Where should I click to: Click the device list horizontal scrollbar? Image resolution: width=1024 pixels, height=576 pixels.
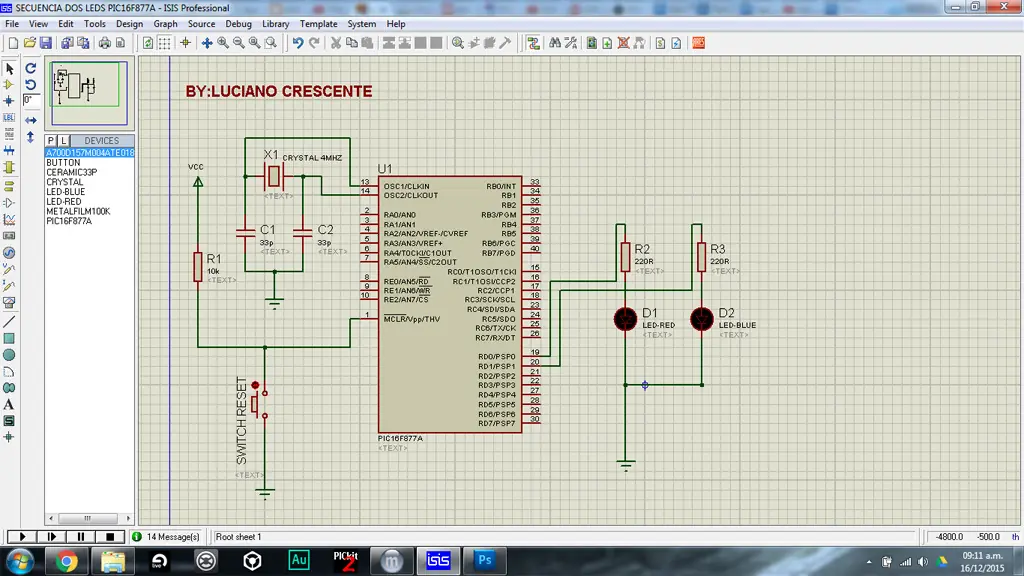89,518
